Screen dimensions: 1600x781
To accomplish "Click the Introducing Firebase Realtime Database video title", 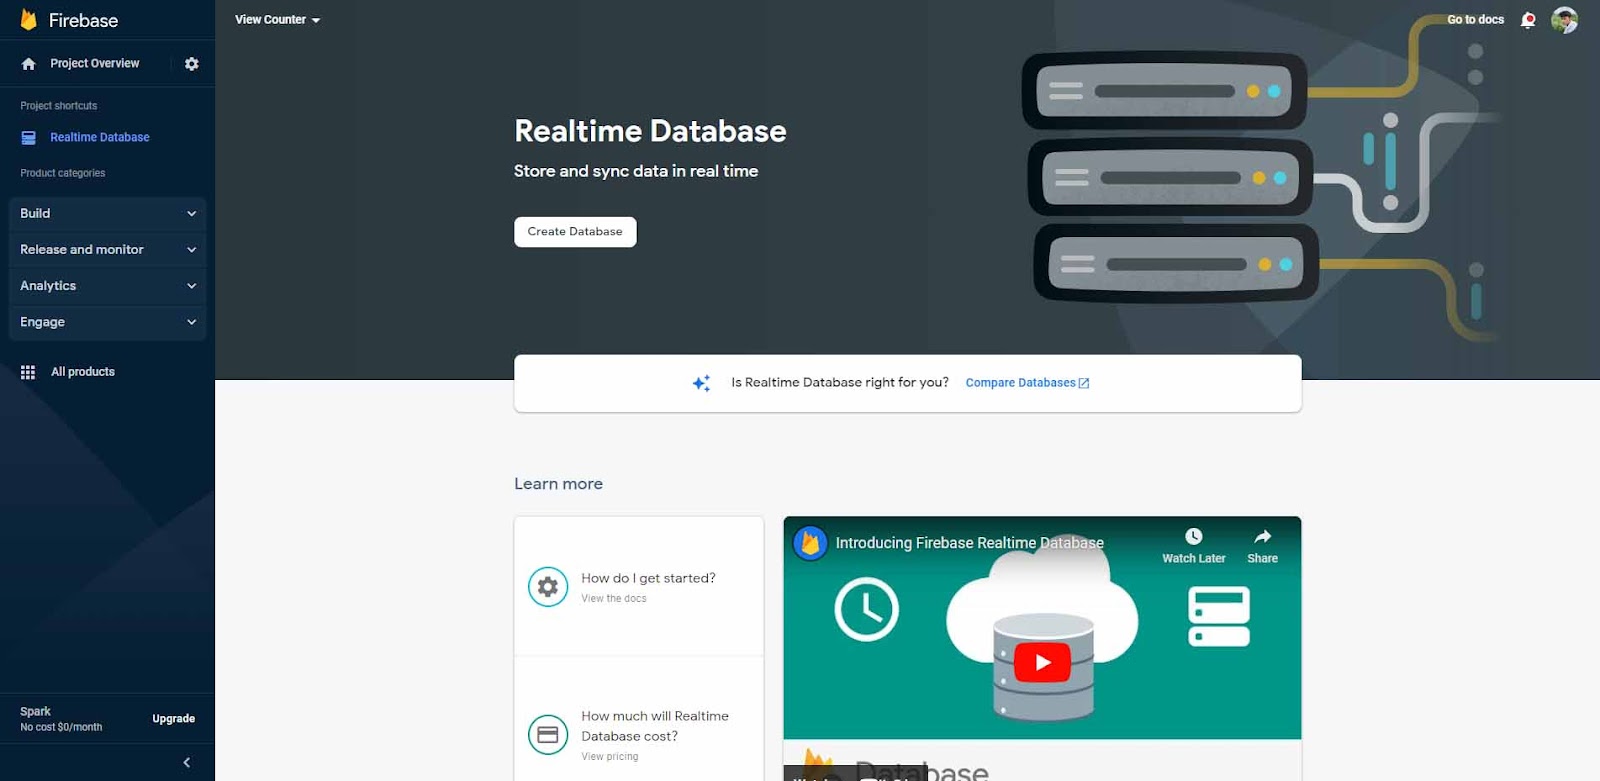I will point(970,543).
